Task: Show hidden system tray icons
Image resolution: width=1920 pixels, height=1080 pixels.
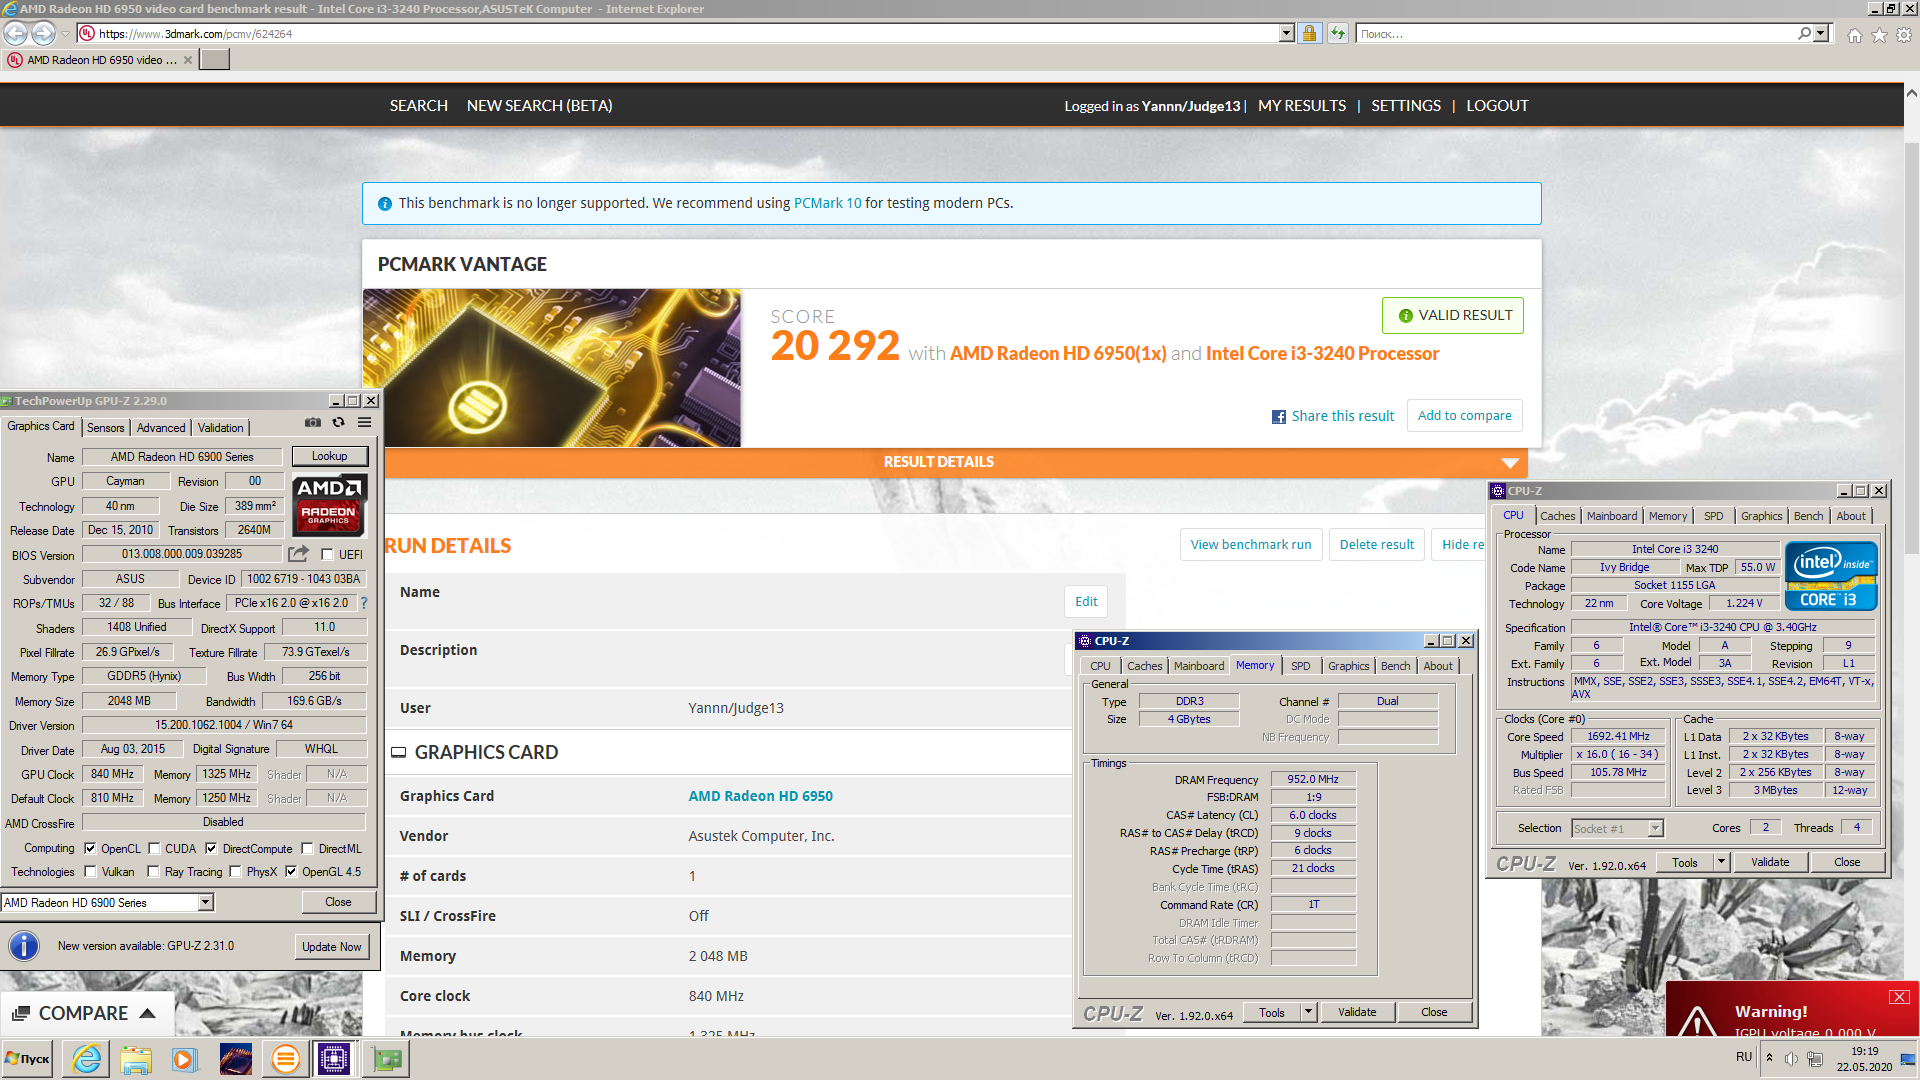Action: pos(1769,1058)
